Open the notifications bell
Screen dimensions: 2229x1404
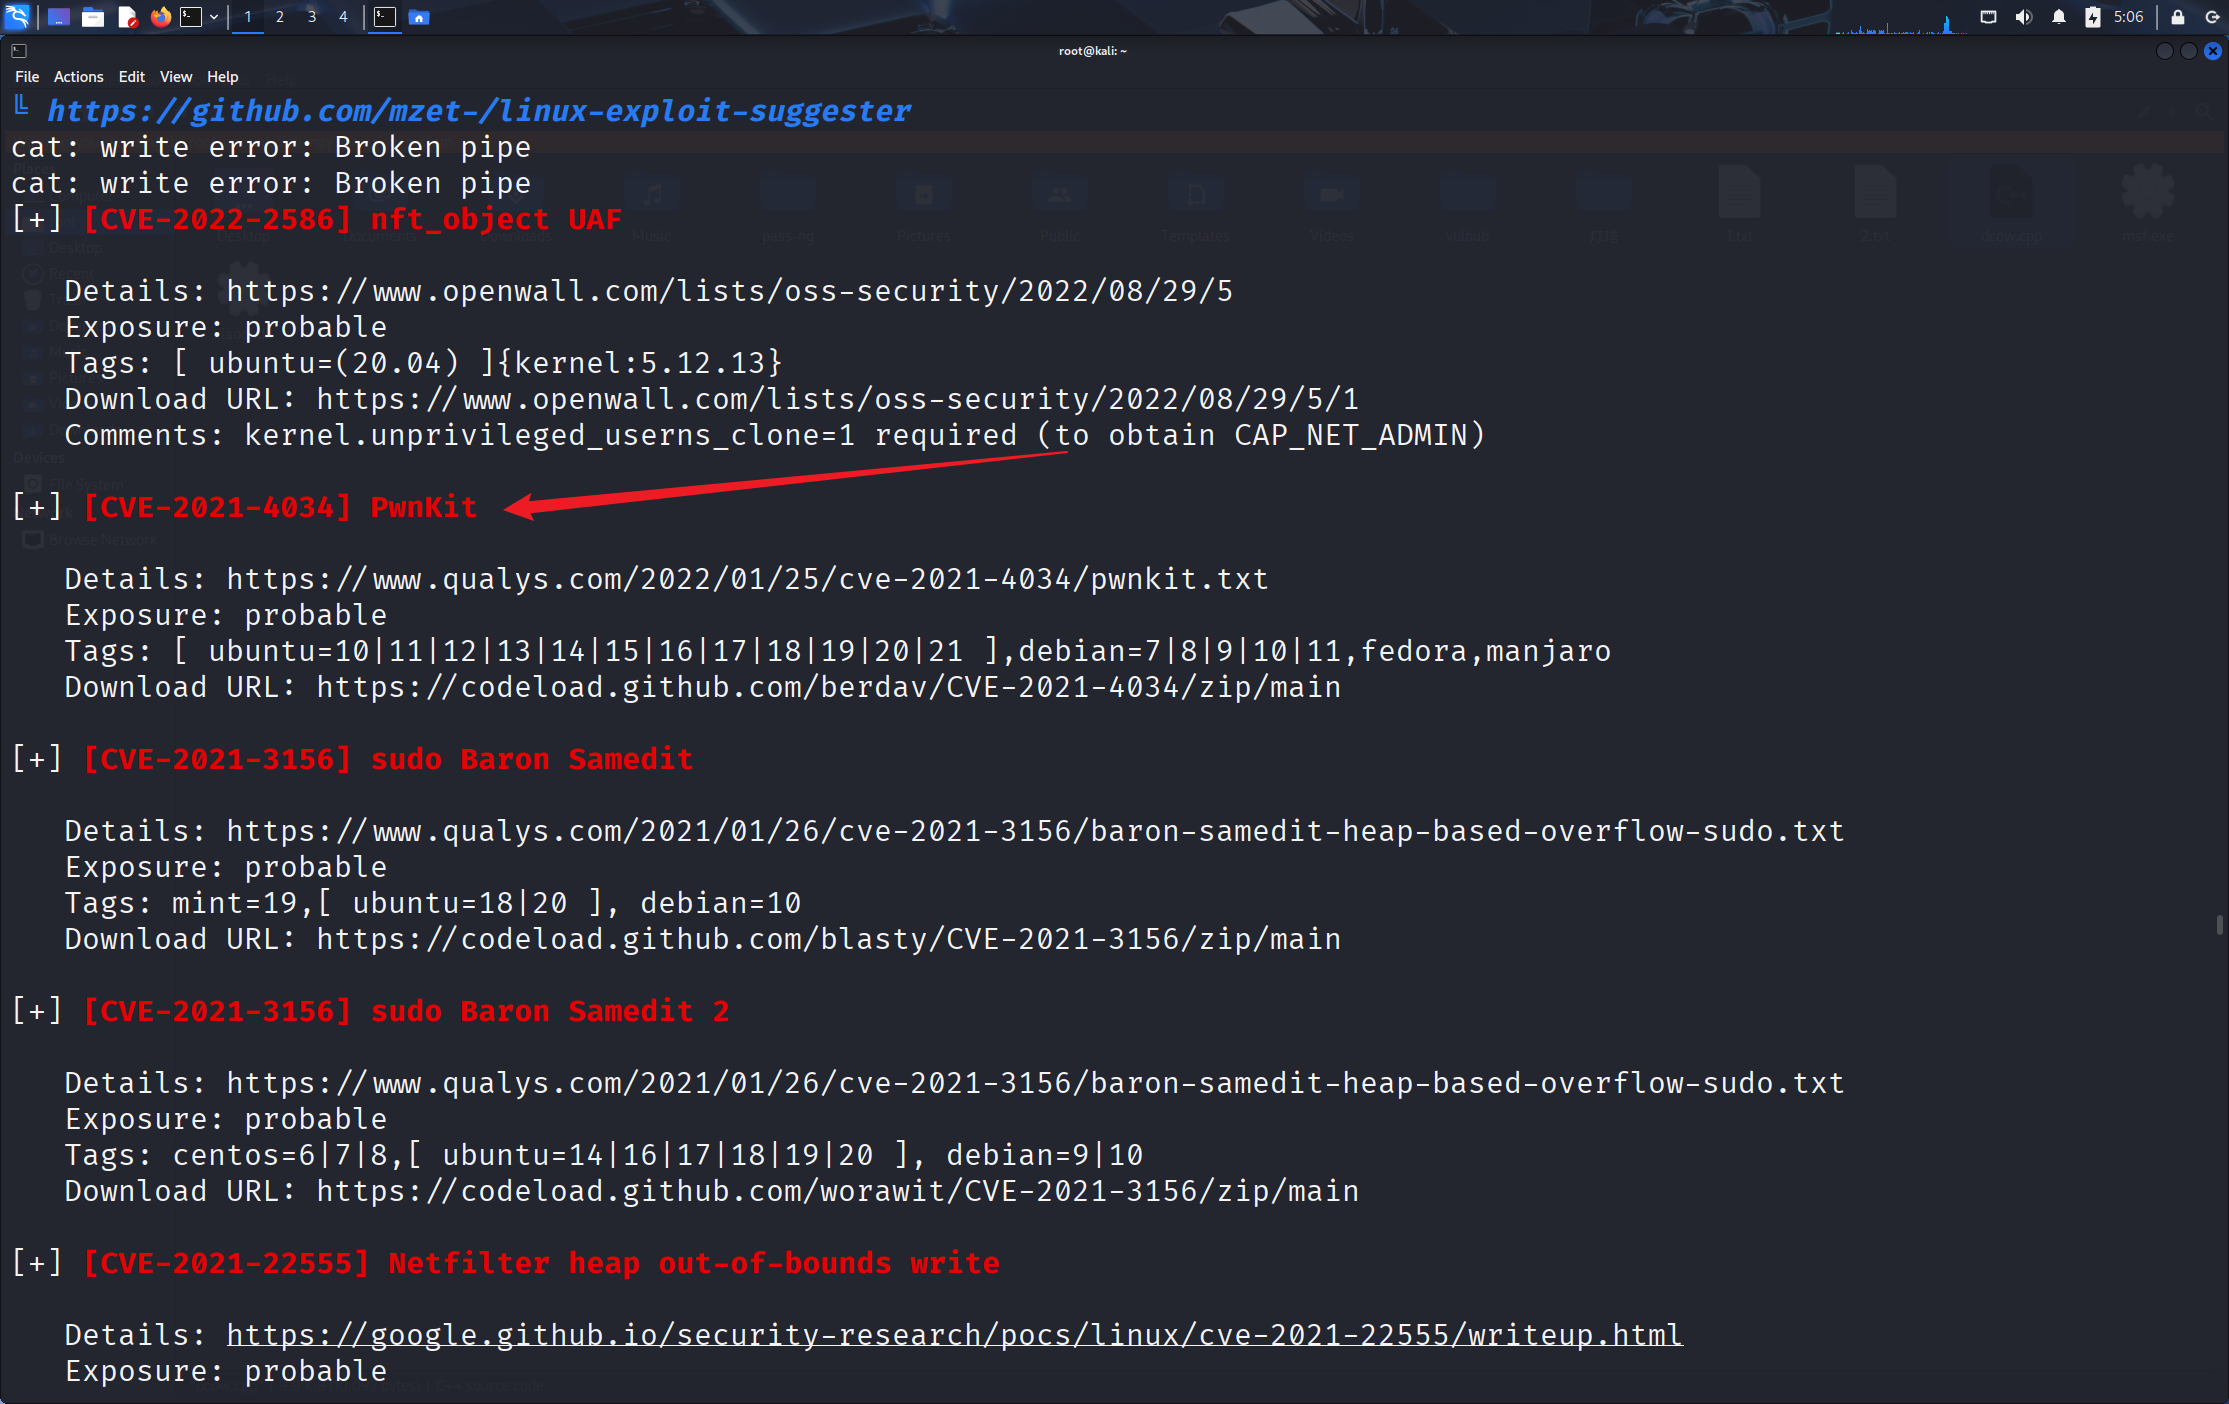[x=2058, y=17]
